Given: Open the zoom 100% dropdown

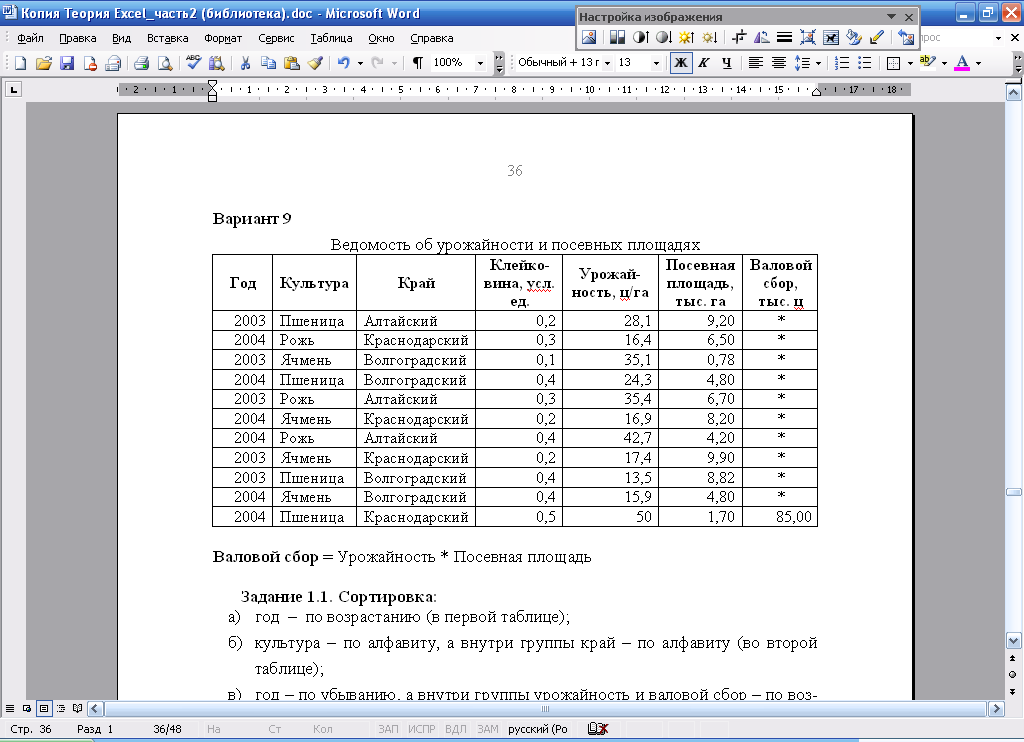Looking at the screenshot, I should [481, 63].
